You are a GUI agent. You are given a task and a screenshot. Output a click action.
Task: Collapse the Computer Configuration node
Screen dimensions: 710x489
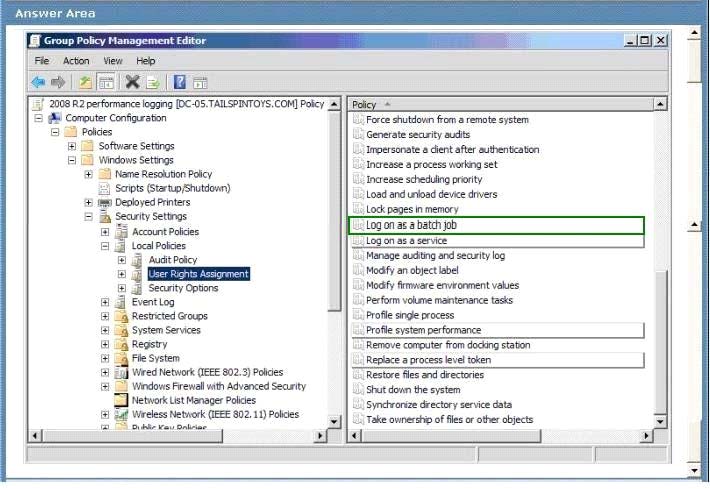(39, 118)
